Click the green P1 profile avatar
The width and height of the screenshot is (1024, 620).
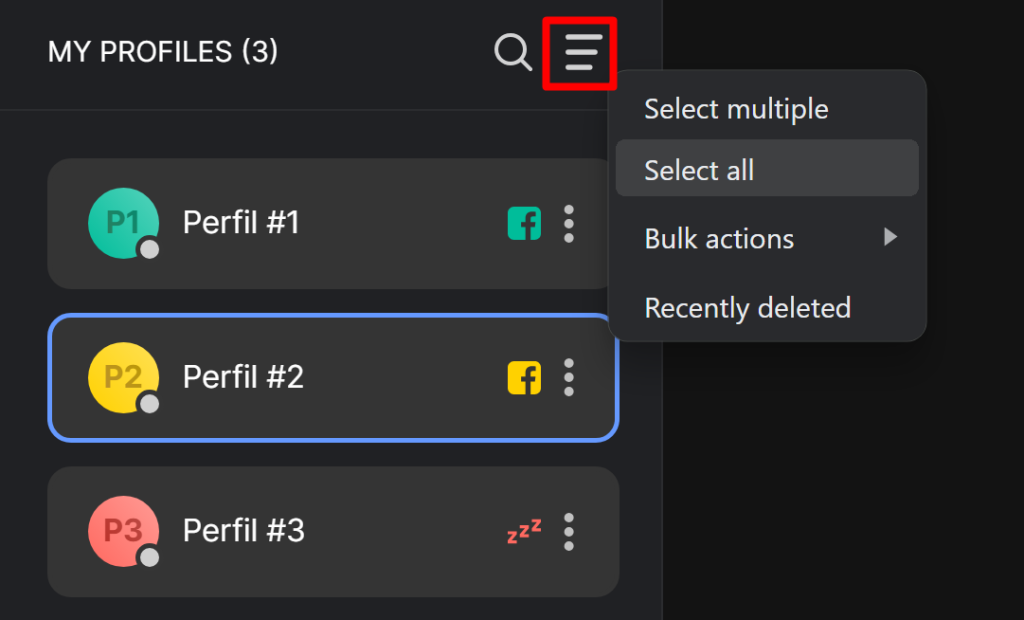point(123,223)
